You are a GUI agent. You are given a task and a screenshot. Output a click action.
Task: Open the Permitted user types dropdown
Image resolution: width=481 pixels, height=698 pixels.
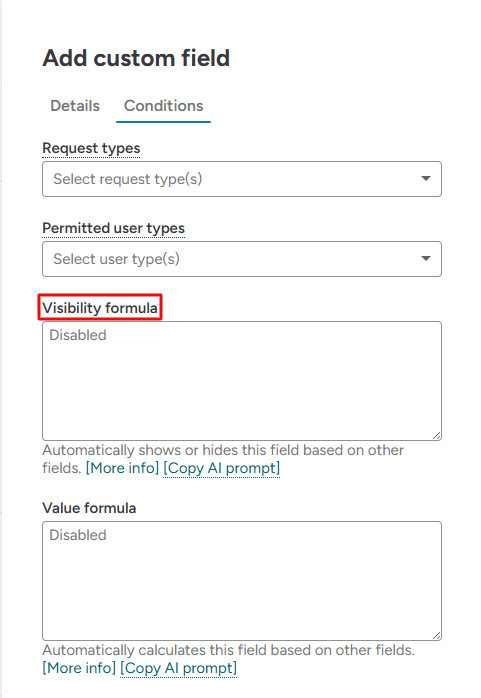point(242,259)
